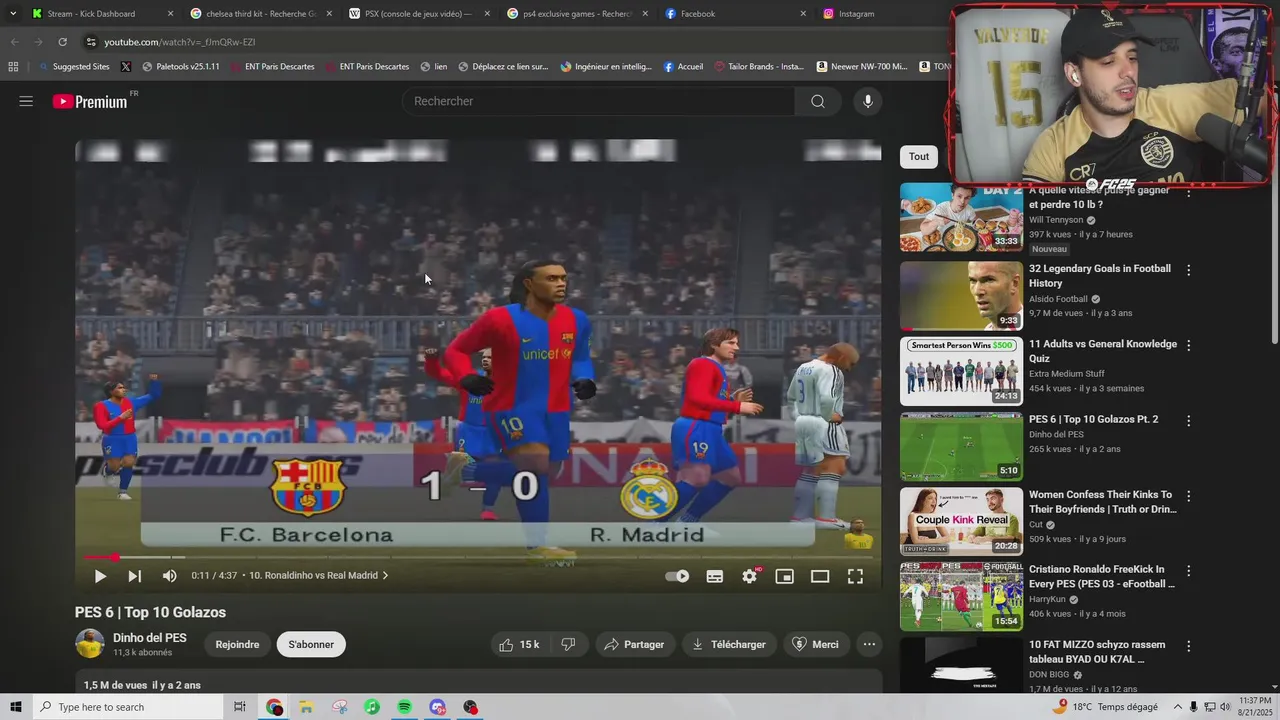The height and width of the screenshot is (720, 1280).
Task: Show hidden system tray icons
Action: click(1176, 707)
